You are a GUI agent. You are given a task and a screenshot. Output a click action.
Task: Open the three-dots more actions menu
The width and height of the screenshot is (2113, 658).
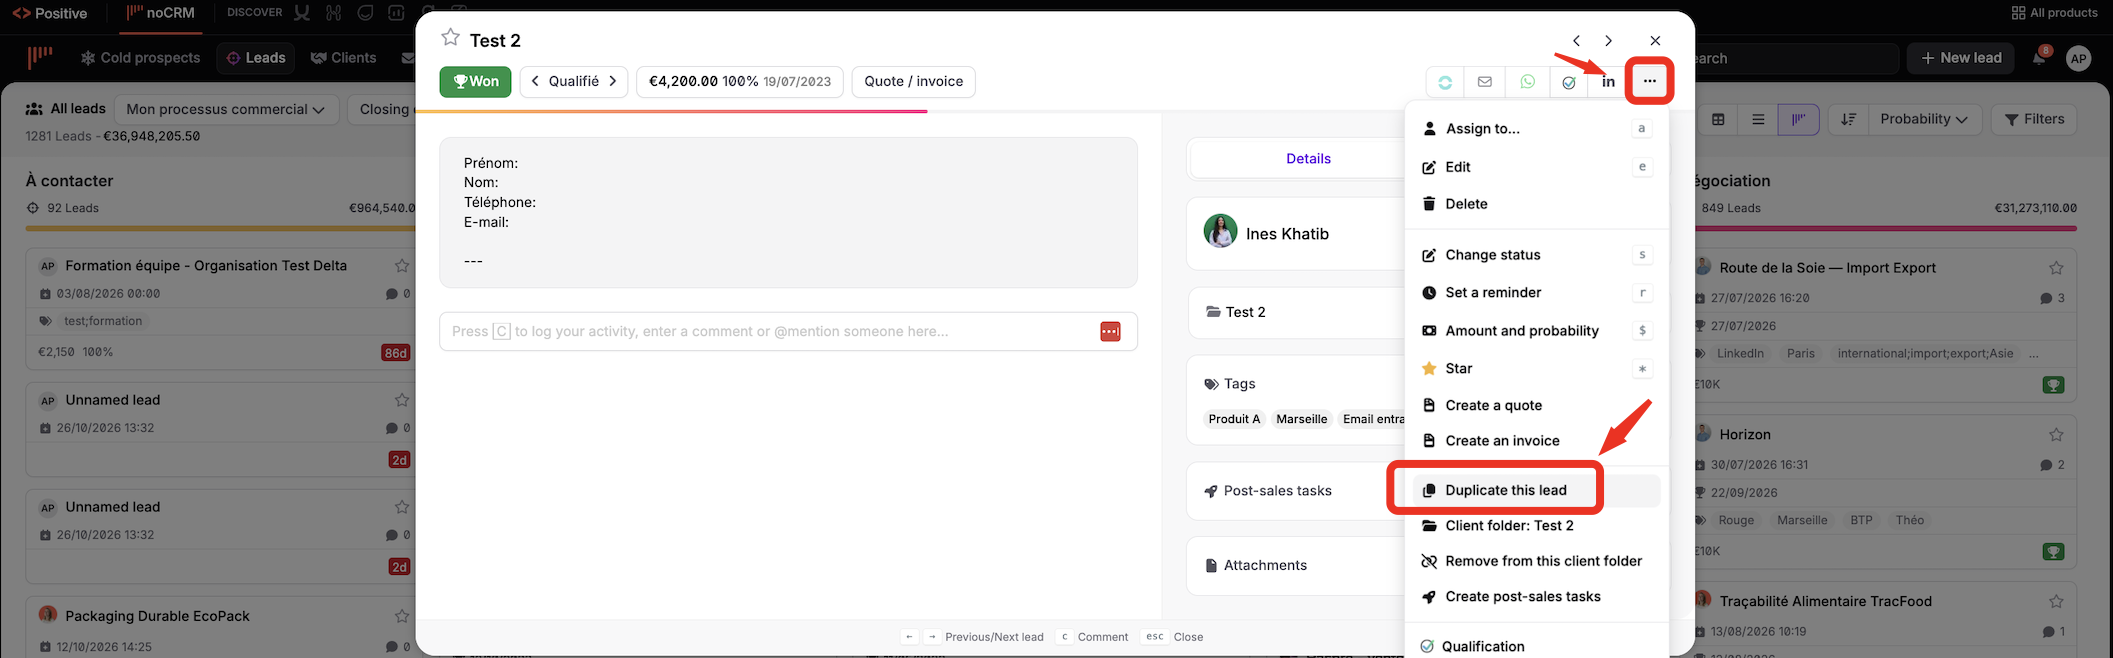pyautogui.click(x=1650, y=81)
